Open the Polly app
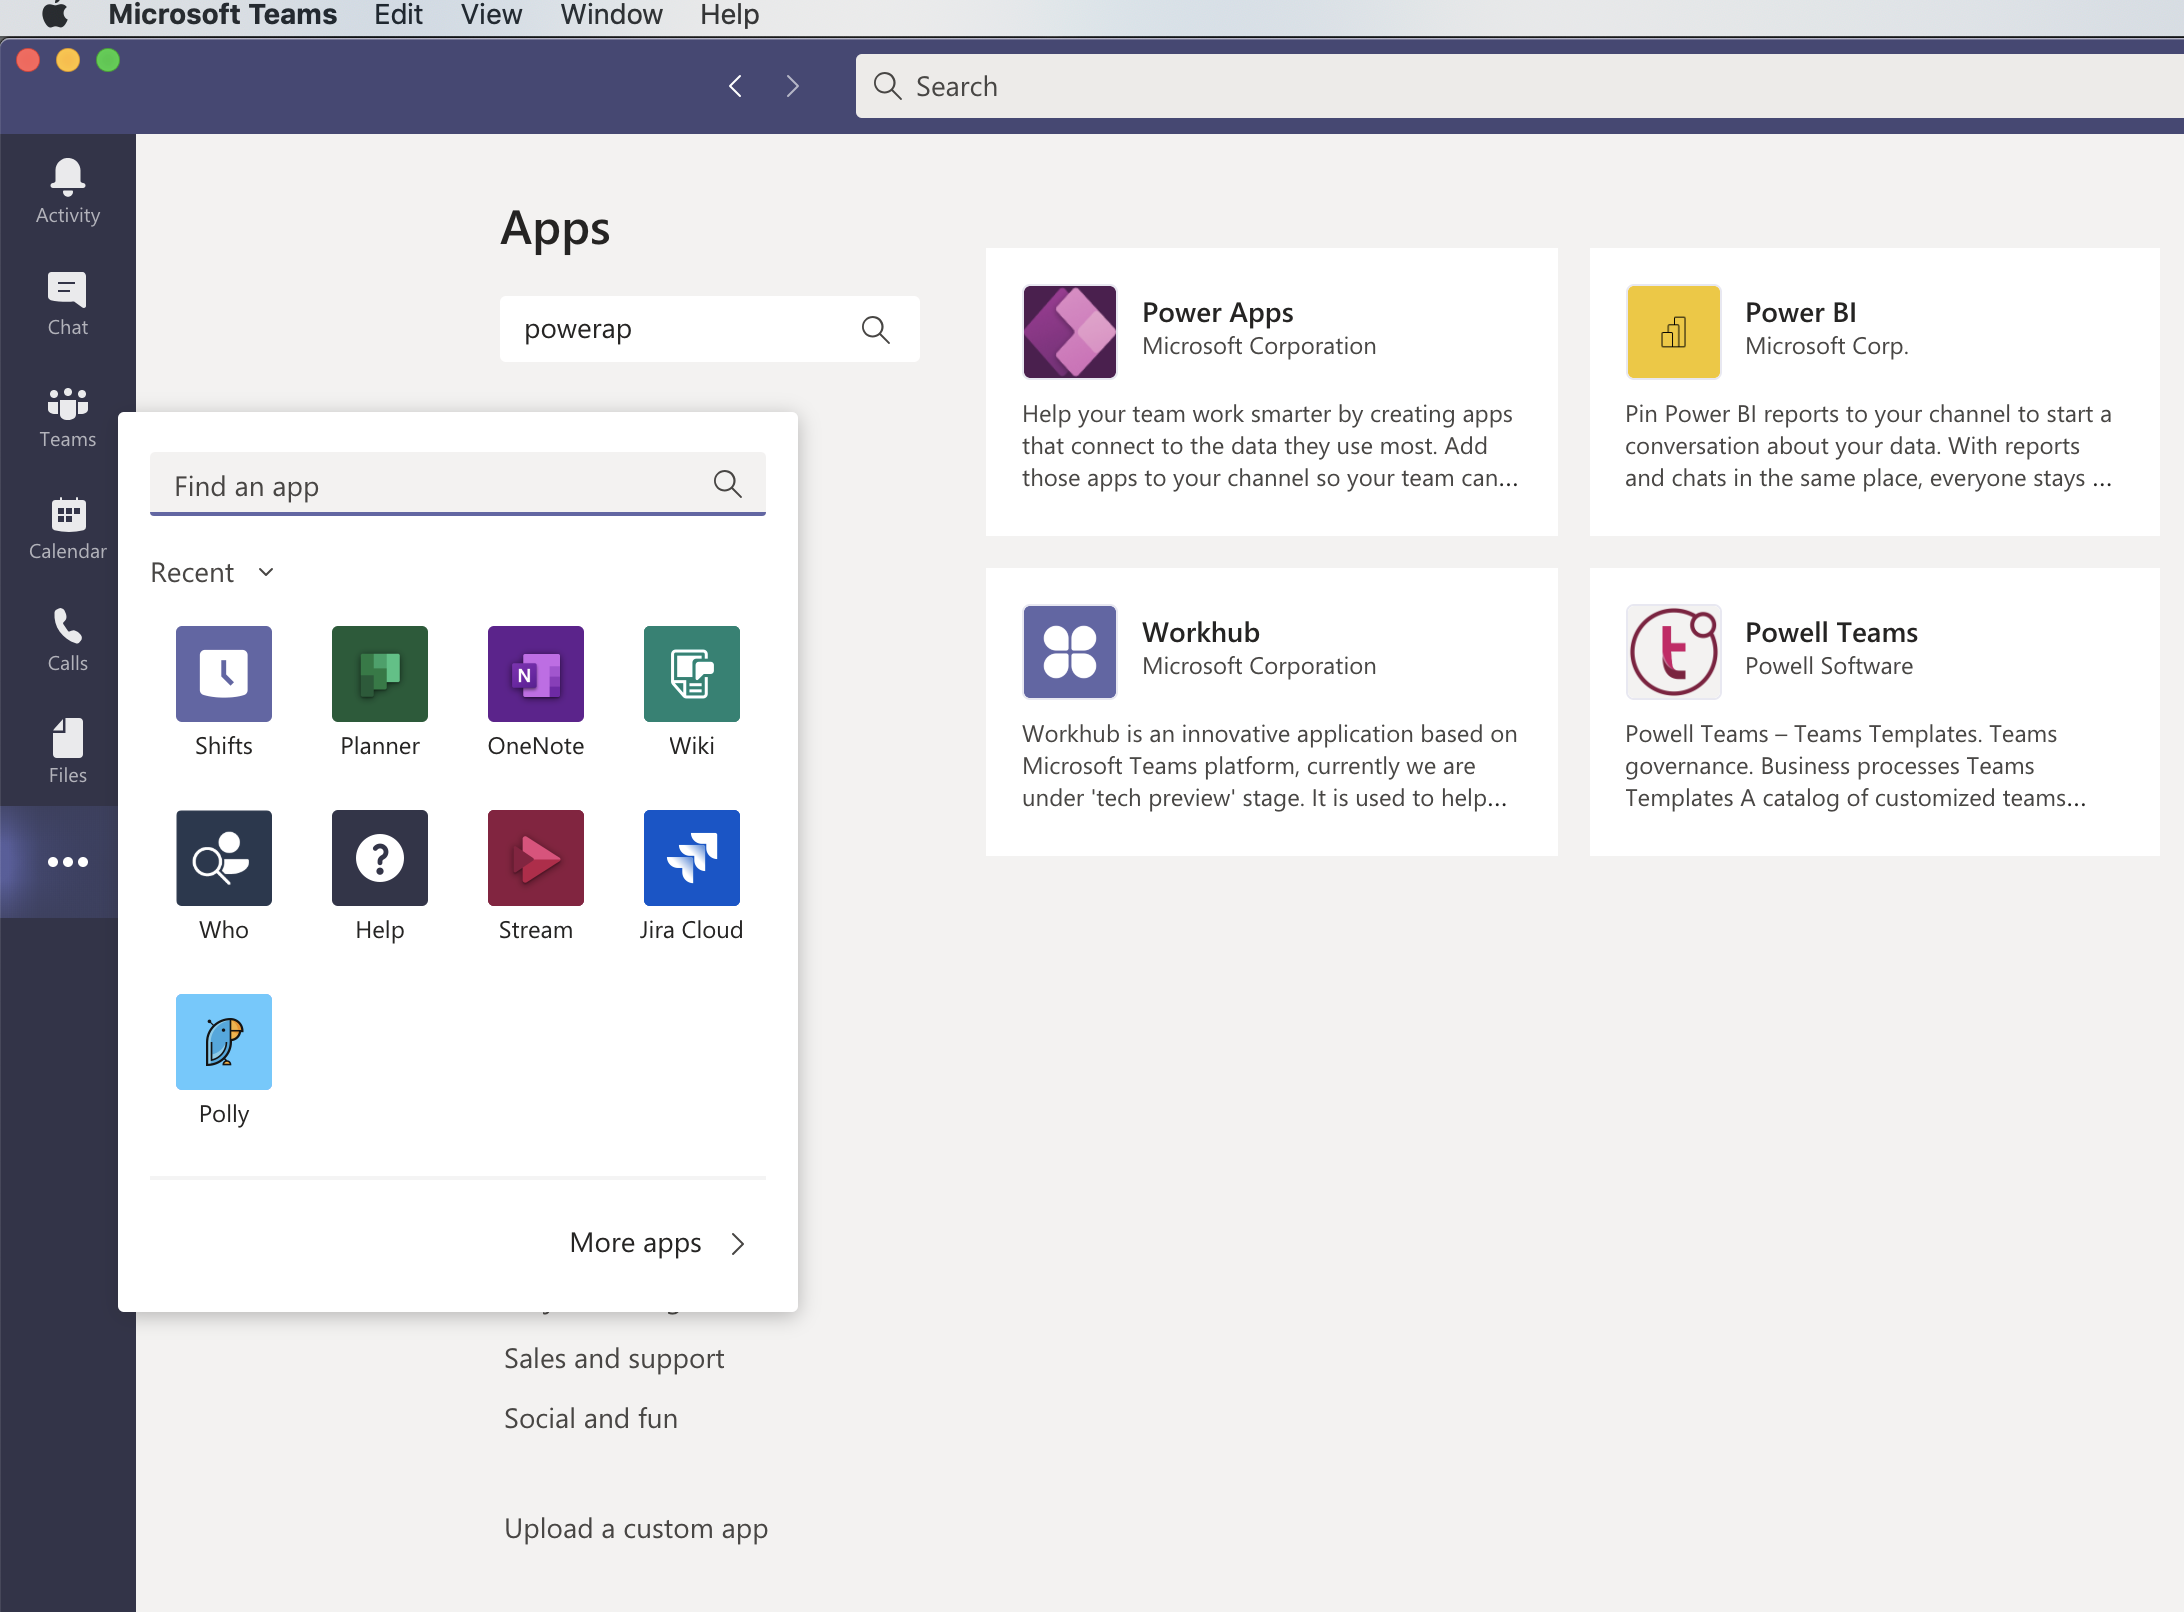The width and height of the screenshot is (2184, 1612). [223, 1042]
